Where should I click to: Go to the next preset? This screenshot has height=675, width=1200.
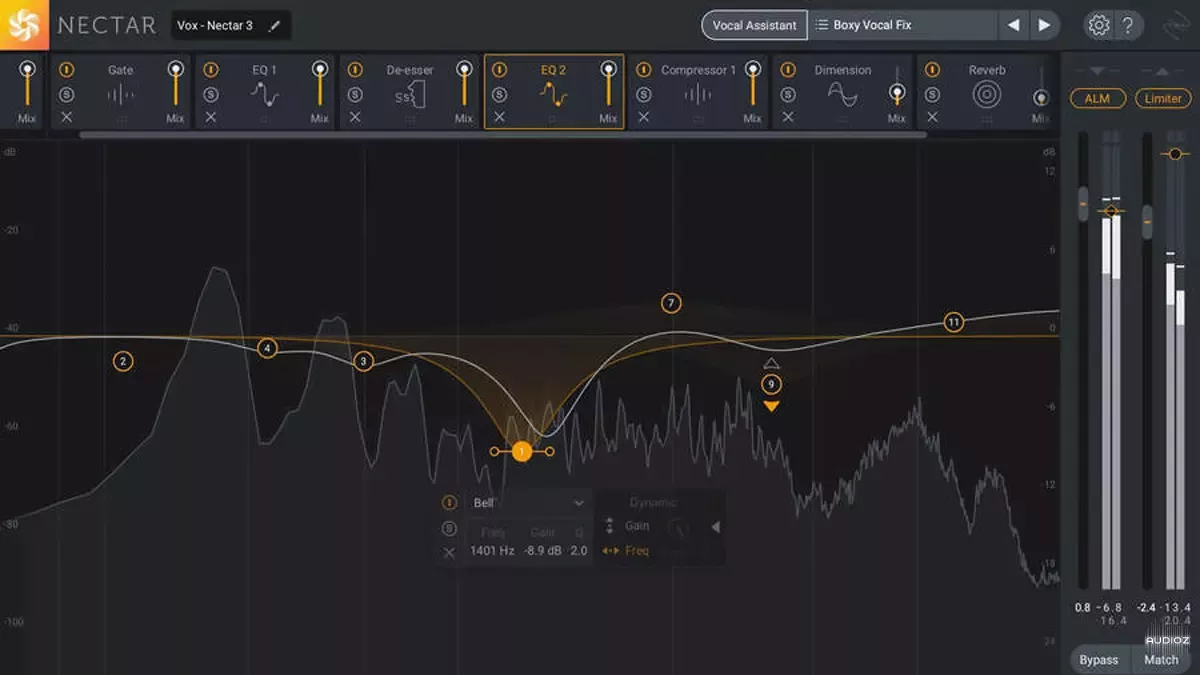pyautogui.click(x=1044, y=25)
